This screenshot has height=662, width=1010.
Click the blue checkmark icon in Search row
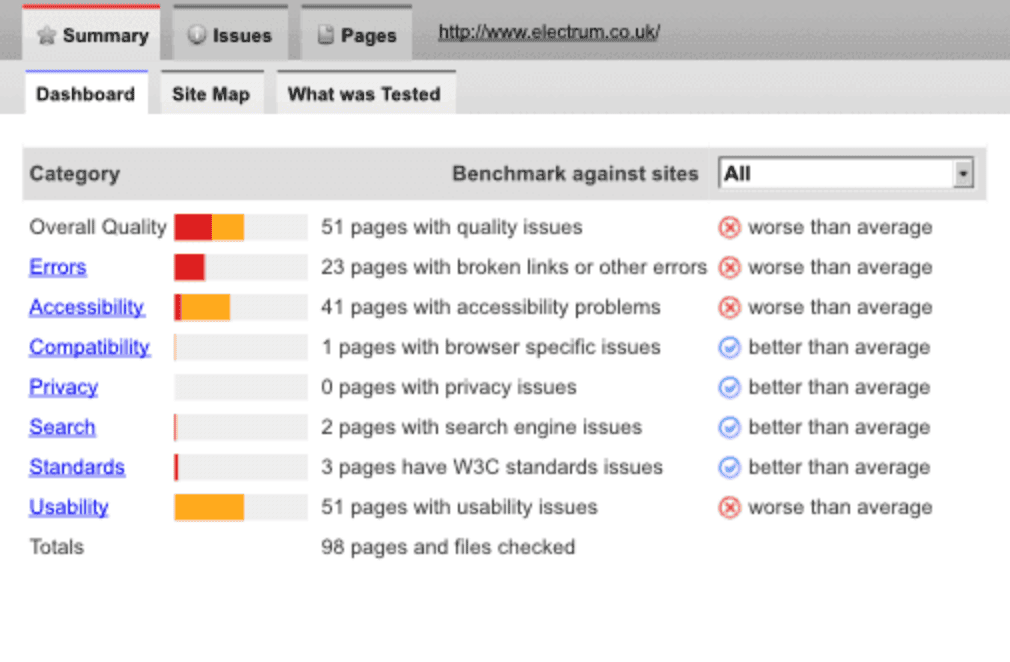pyautogui.click(x=729, y=428)
